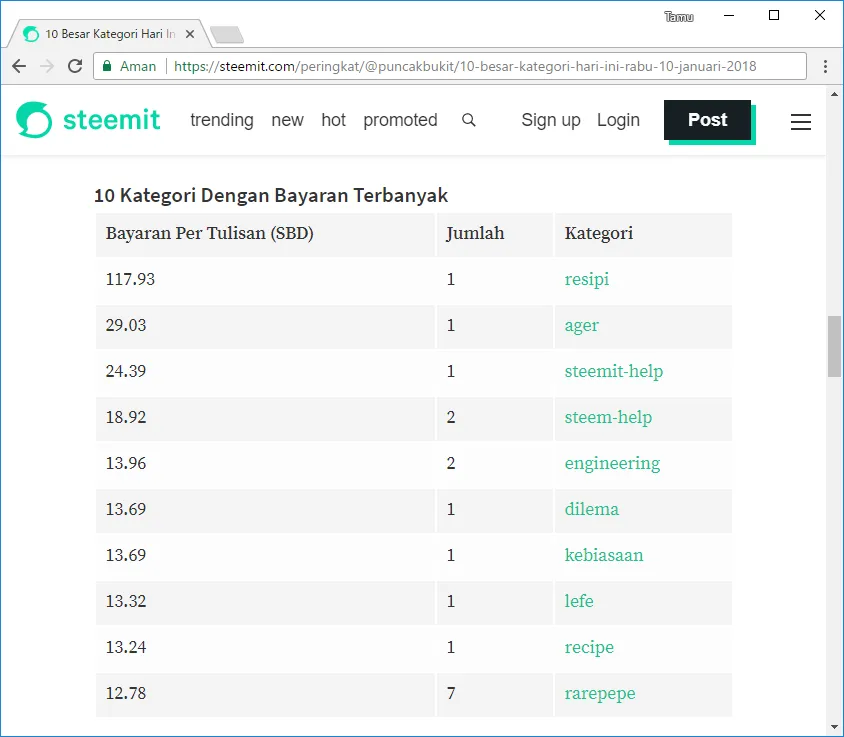
Task: Click heading 10 Kategori Dengan Bayaran Terbanyak
Action: [x=271, y=195]
